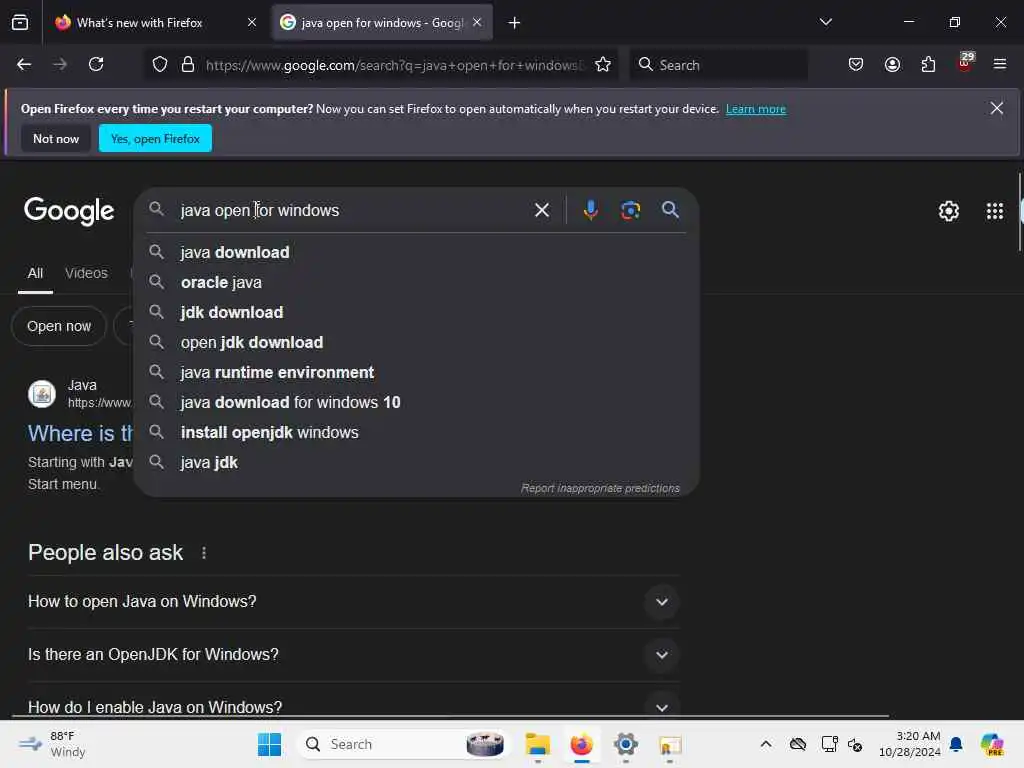Open Learn more link
Viewport: 1024px width, 768px height.
pyautogui.click(x=756, y=109)
